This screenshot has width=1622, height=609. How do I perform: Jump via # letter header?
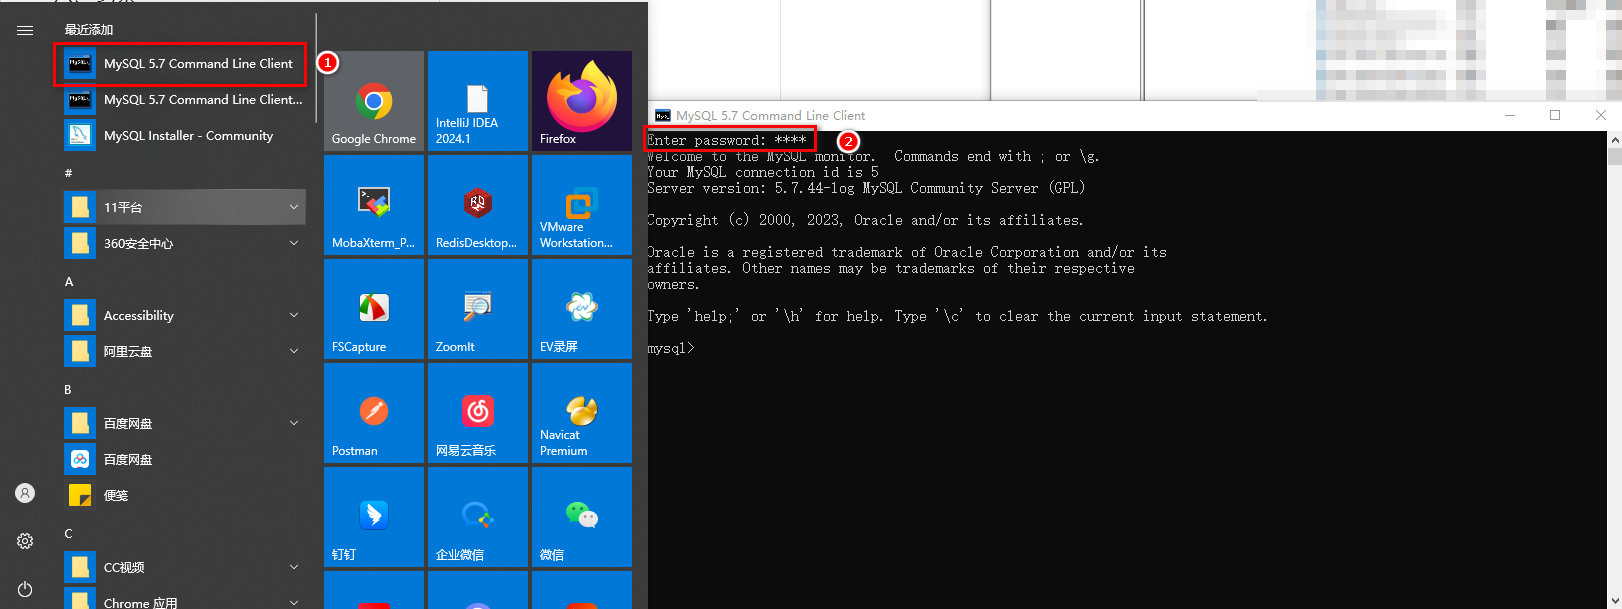tap(68, 173)
